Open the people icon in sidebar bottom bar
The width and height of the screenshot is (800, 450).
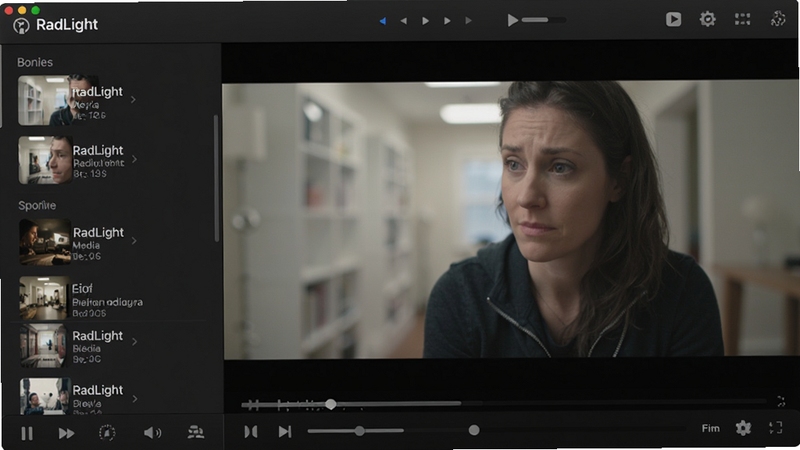[x=196, y=433]
